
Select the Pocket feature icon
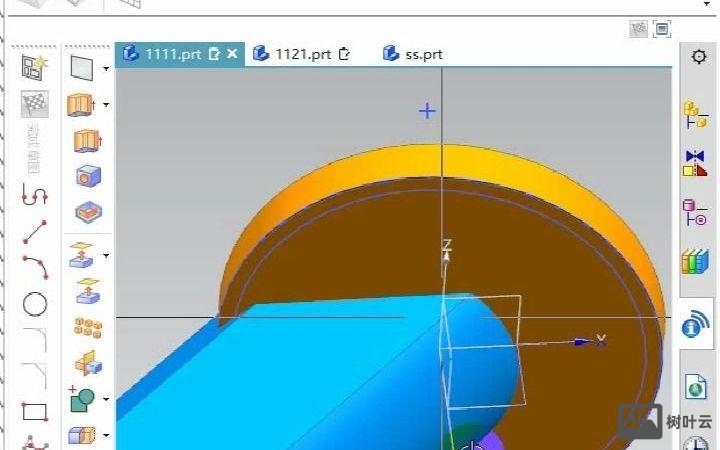tap(88, 212)
